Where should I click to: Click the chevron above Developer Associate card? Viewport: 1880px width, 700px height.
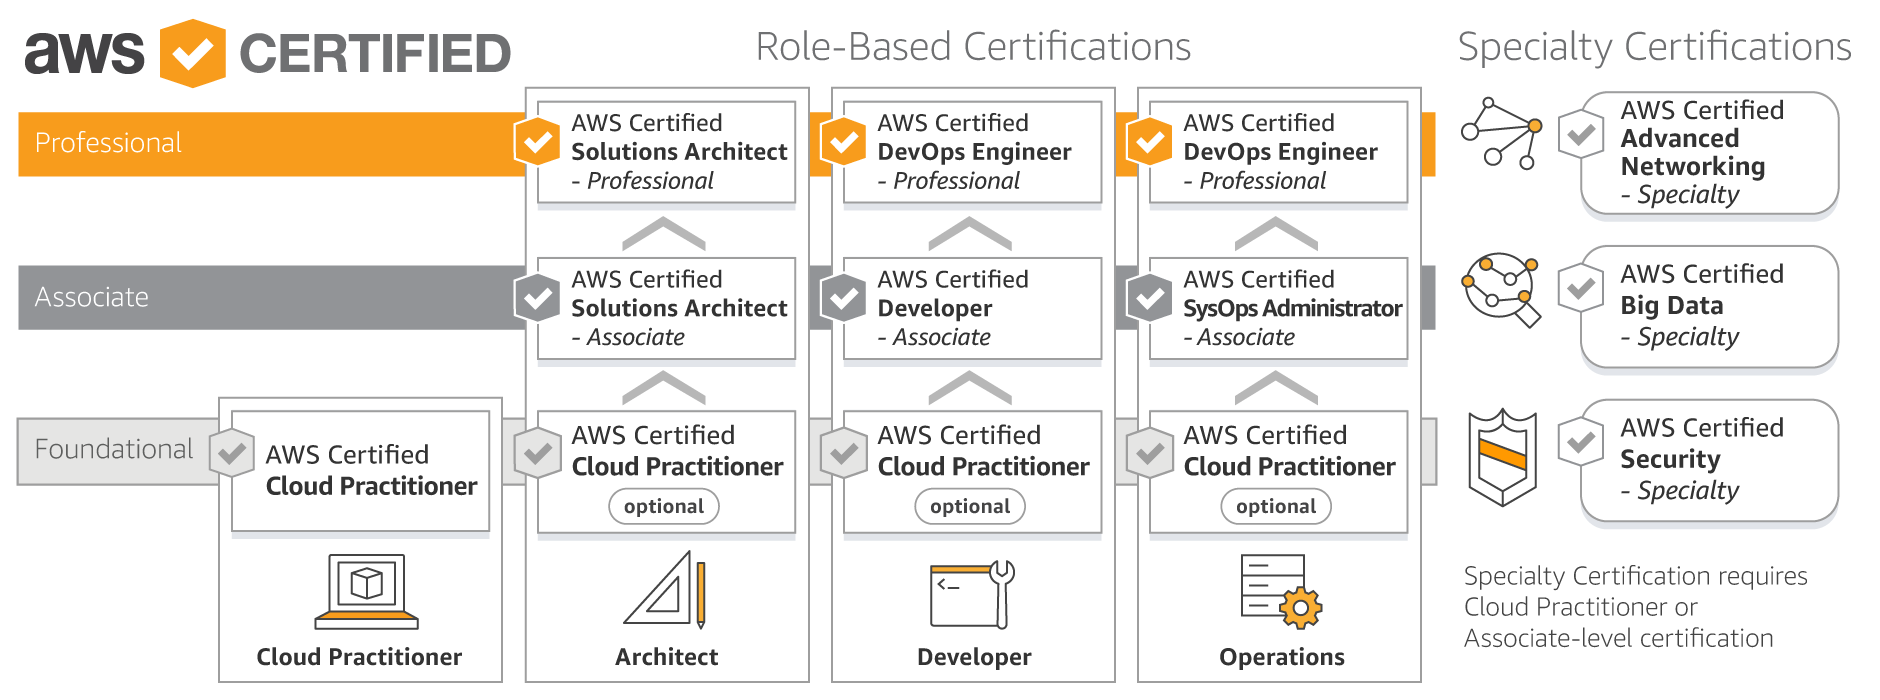tap(970, 234)
